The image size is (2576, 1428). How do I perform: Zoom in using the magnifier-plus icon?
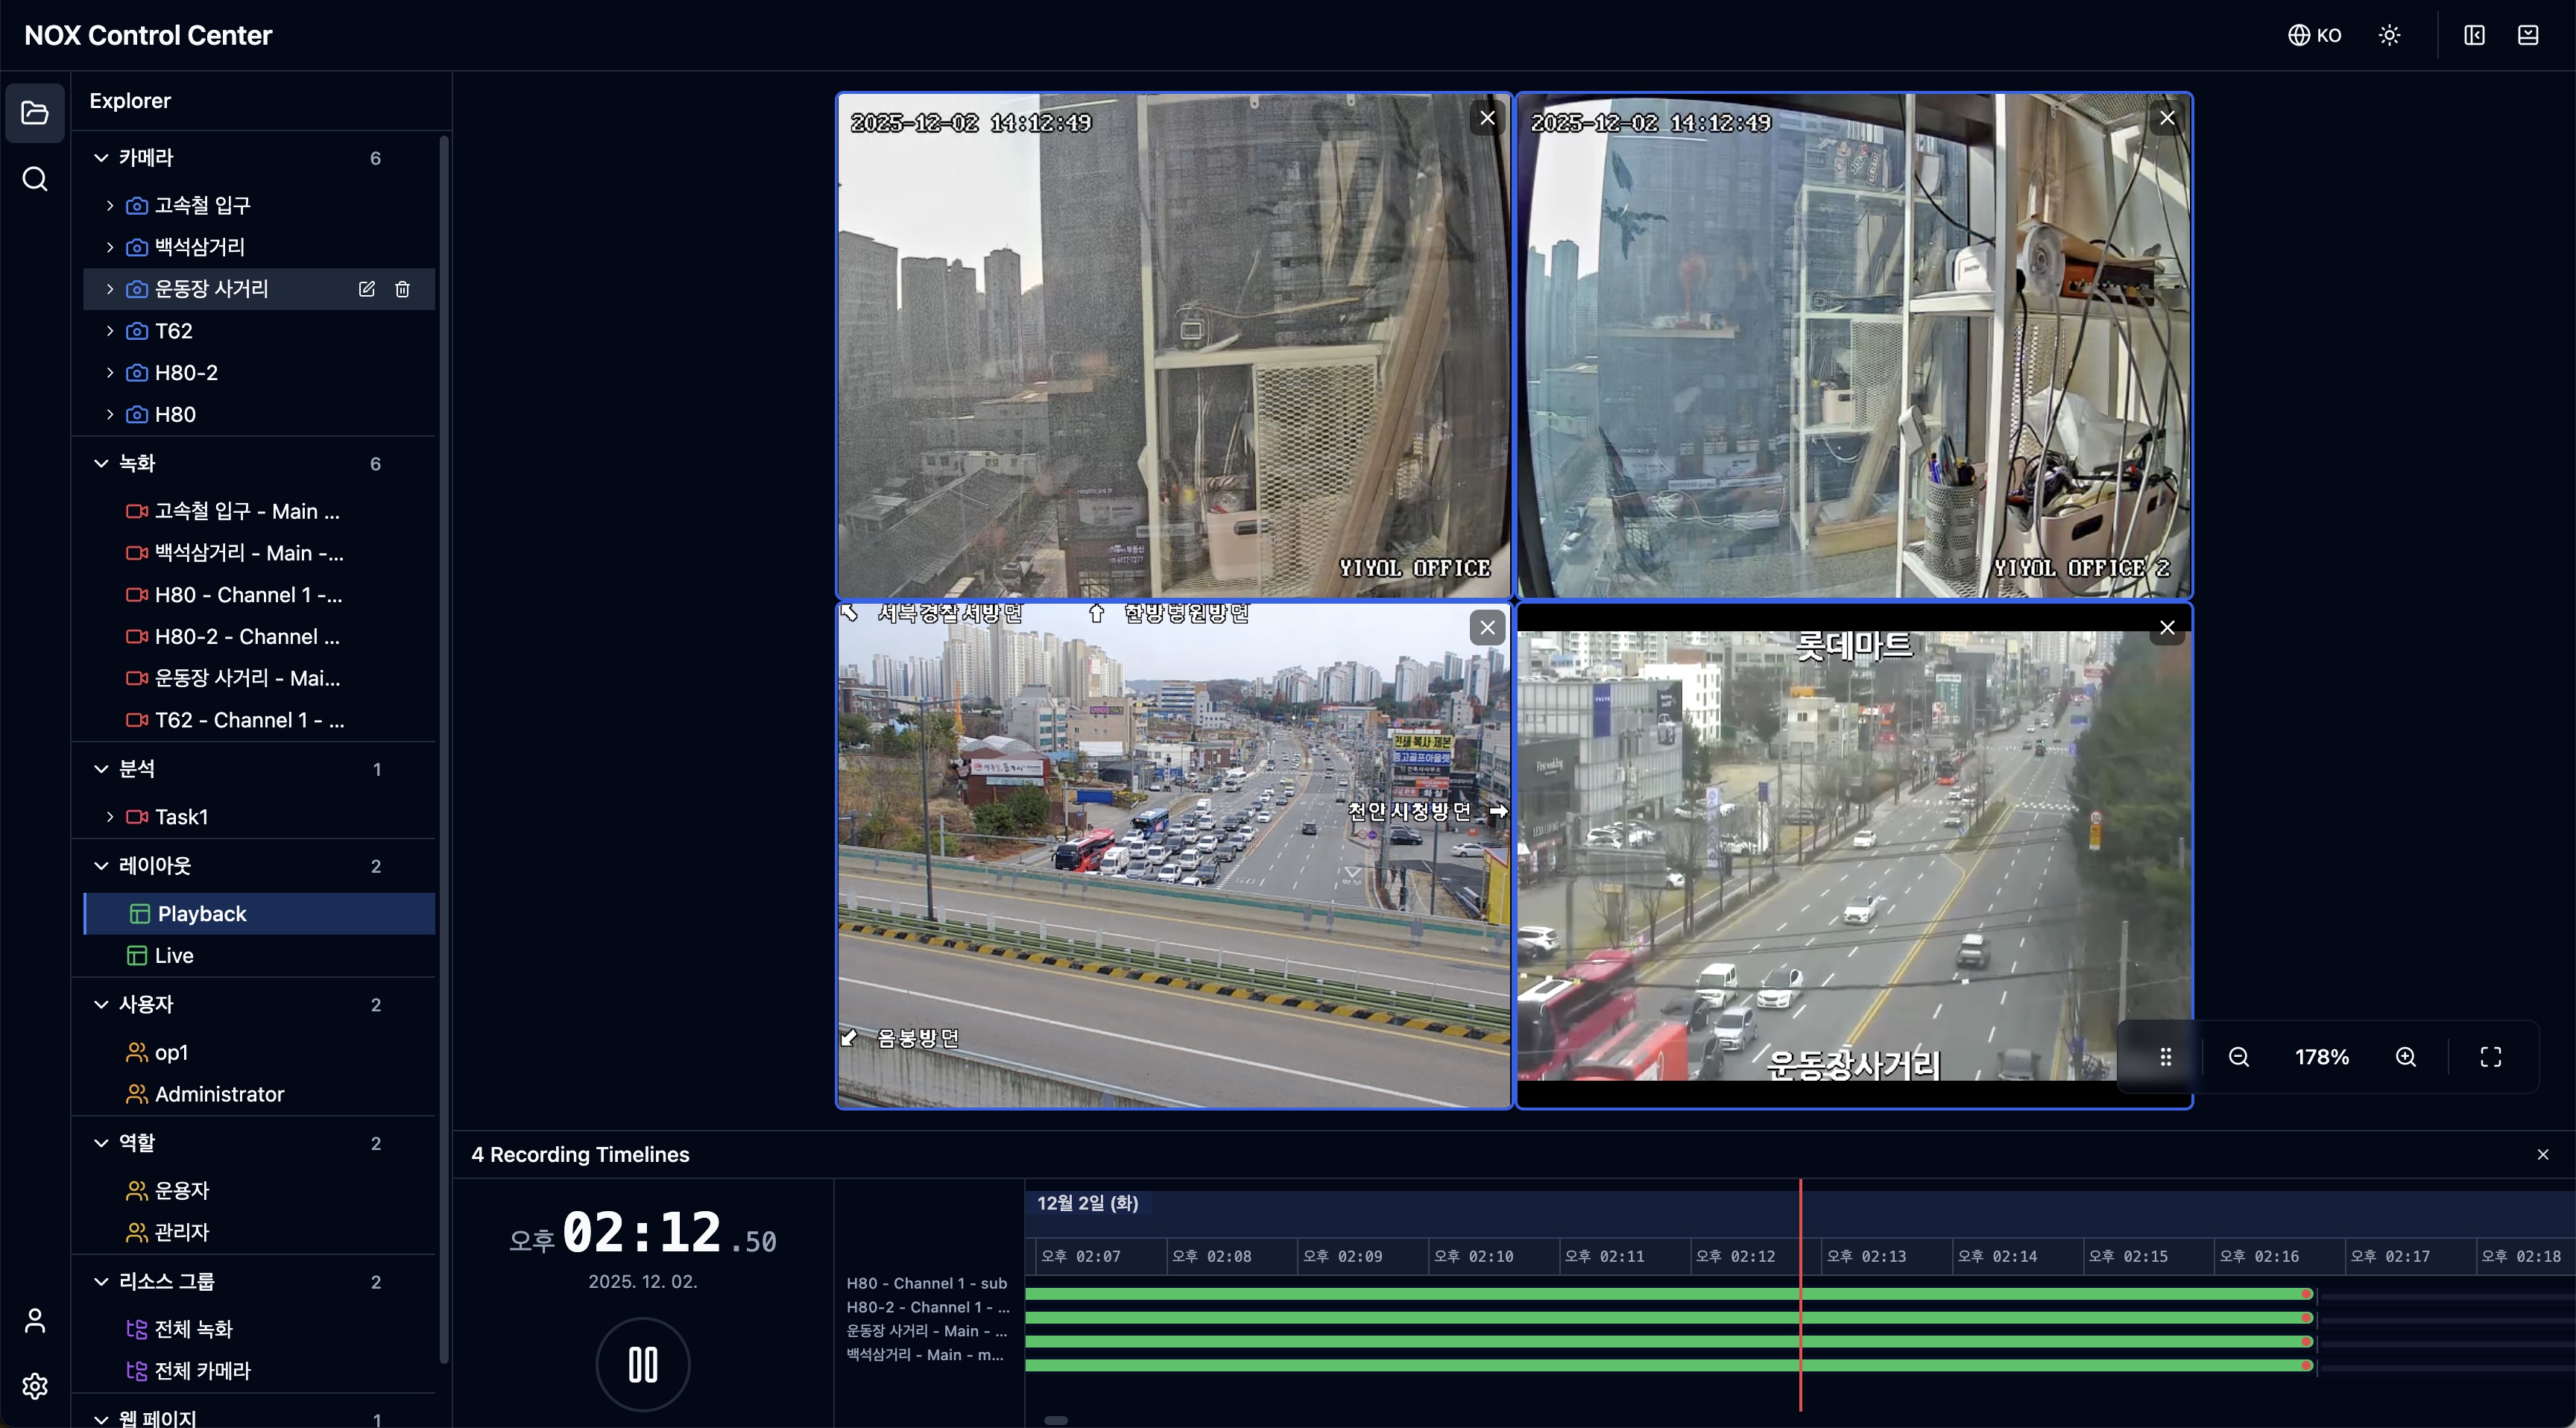tap(2407, 1056)
